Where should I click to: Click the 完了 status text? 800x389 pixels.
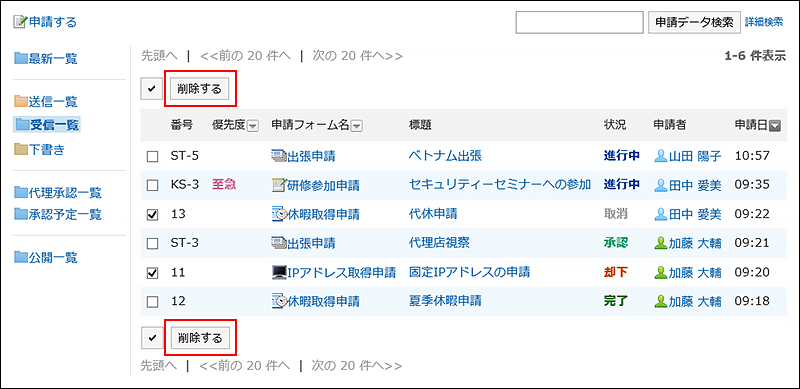pos(616,302)
